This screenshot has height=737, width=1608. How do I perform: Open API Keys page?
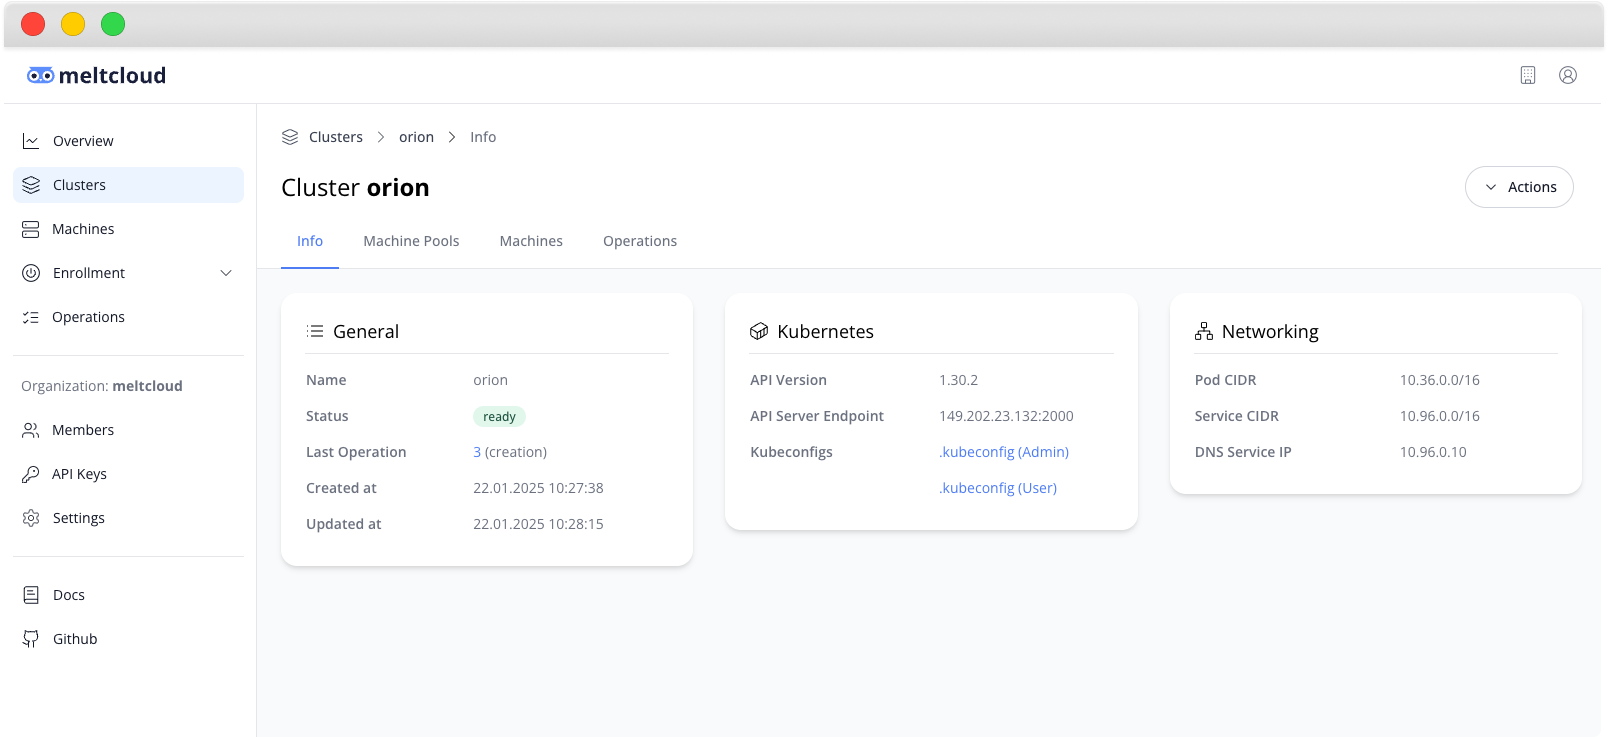[x=128, y=474]
